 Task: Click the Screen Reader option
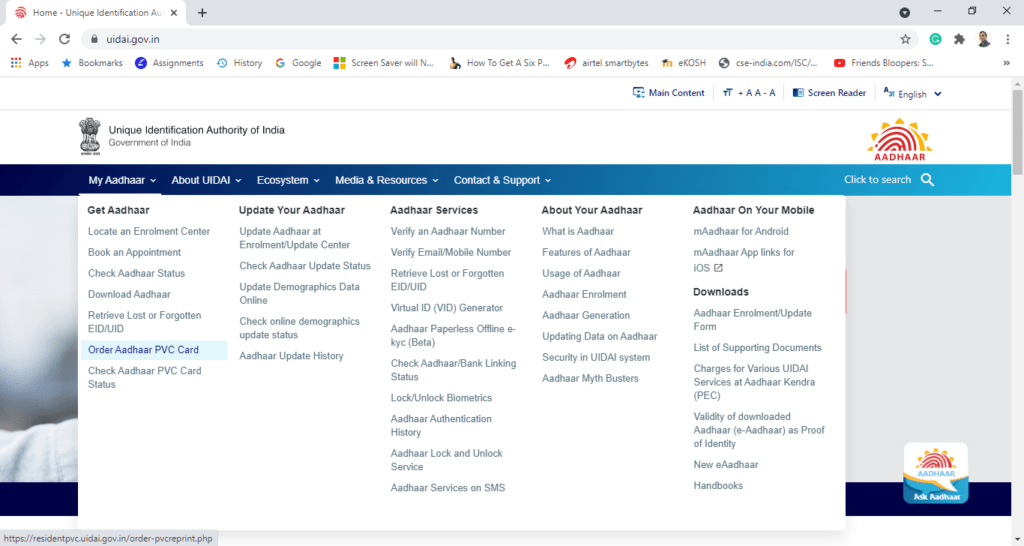829,93
